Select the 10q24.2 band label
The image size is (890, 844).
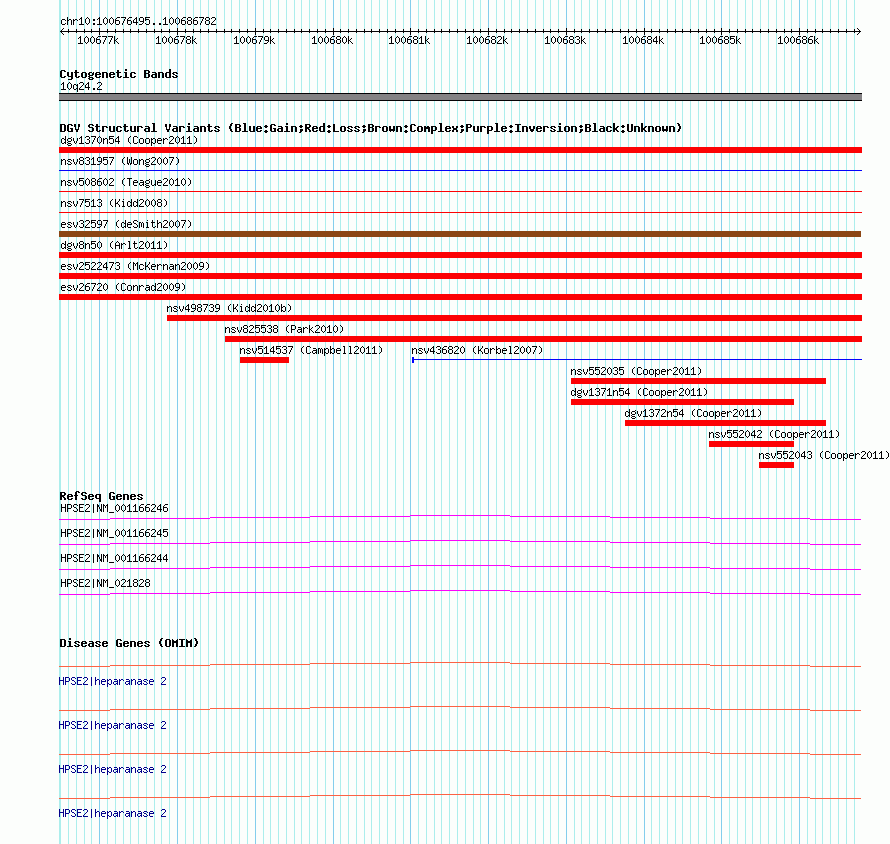tap(81, 86)
